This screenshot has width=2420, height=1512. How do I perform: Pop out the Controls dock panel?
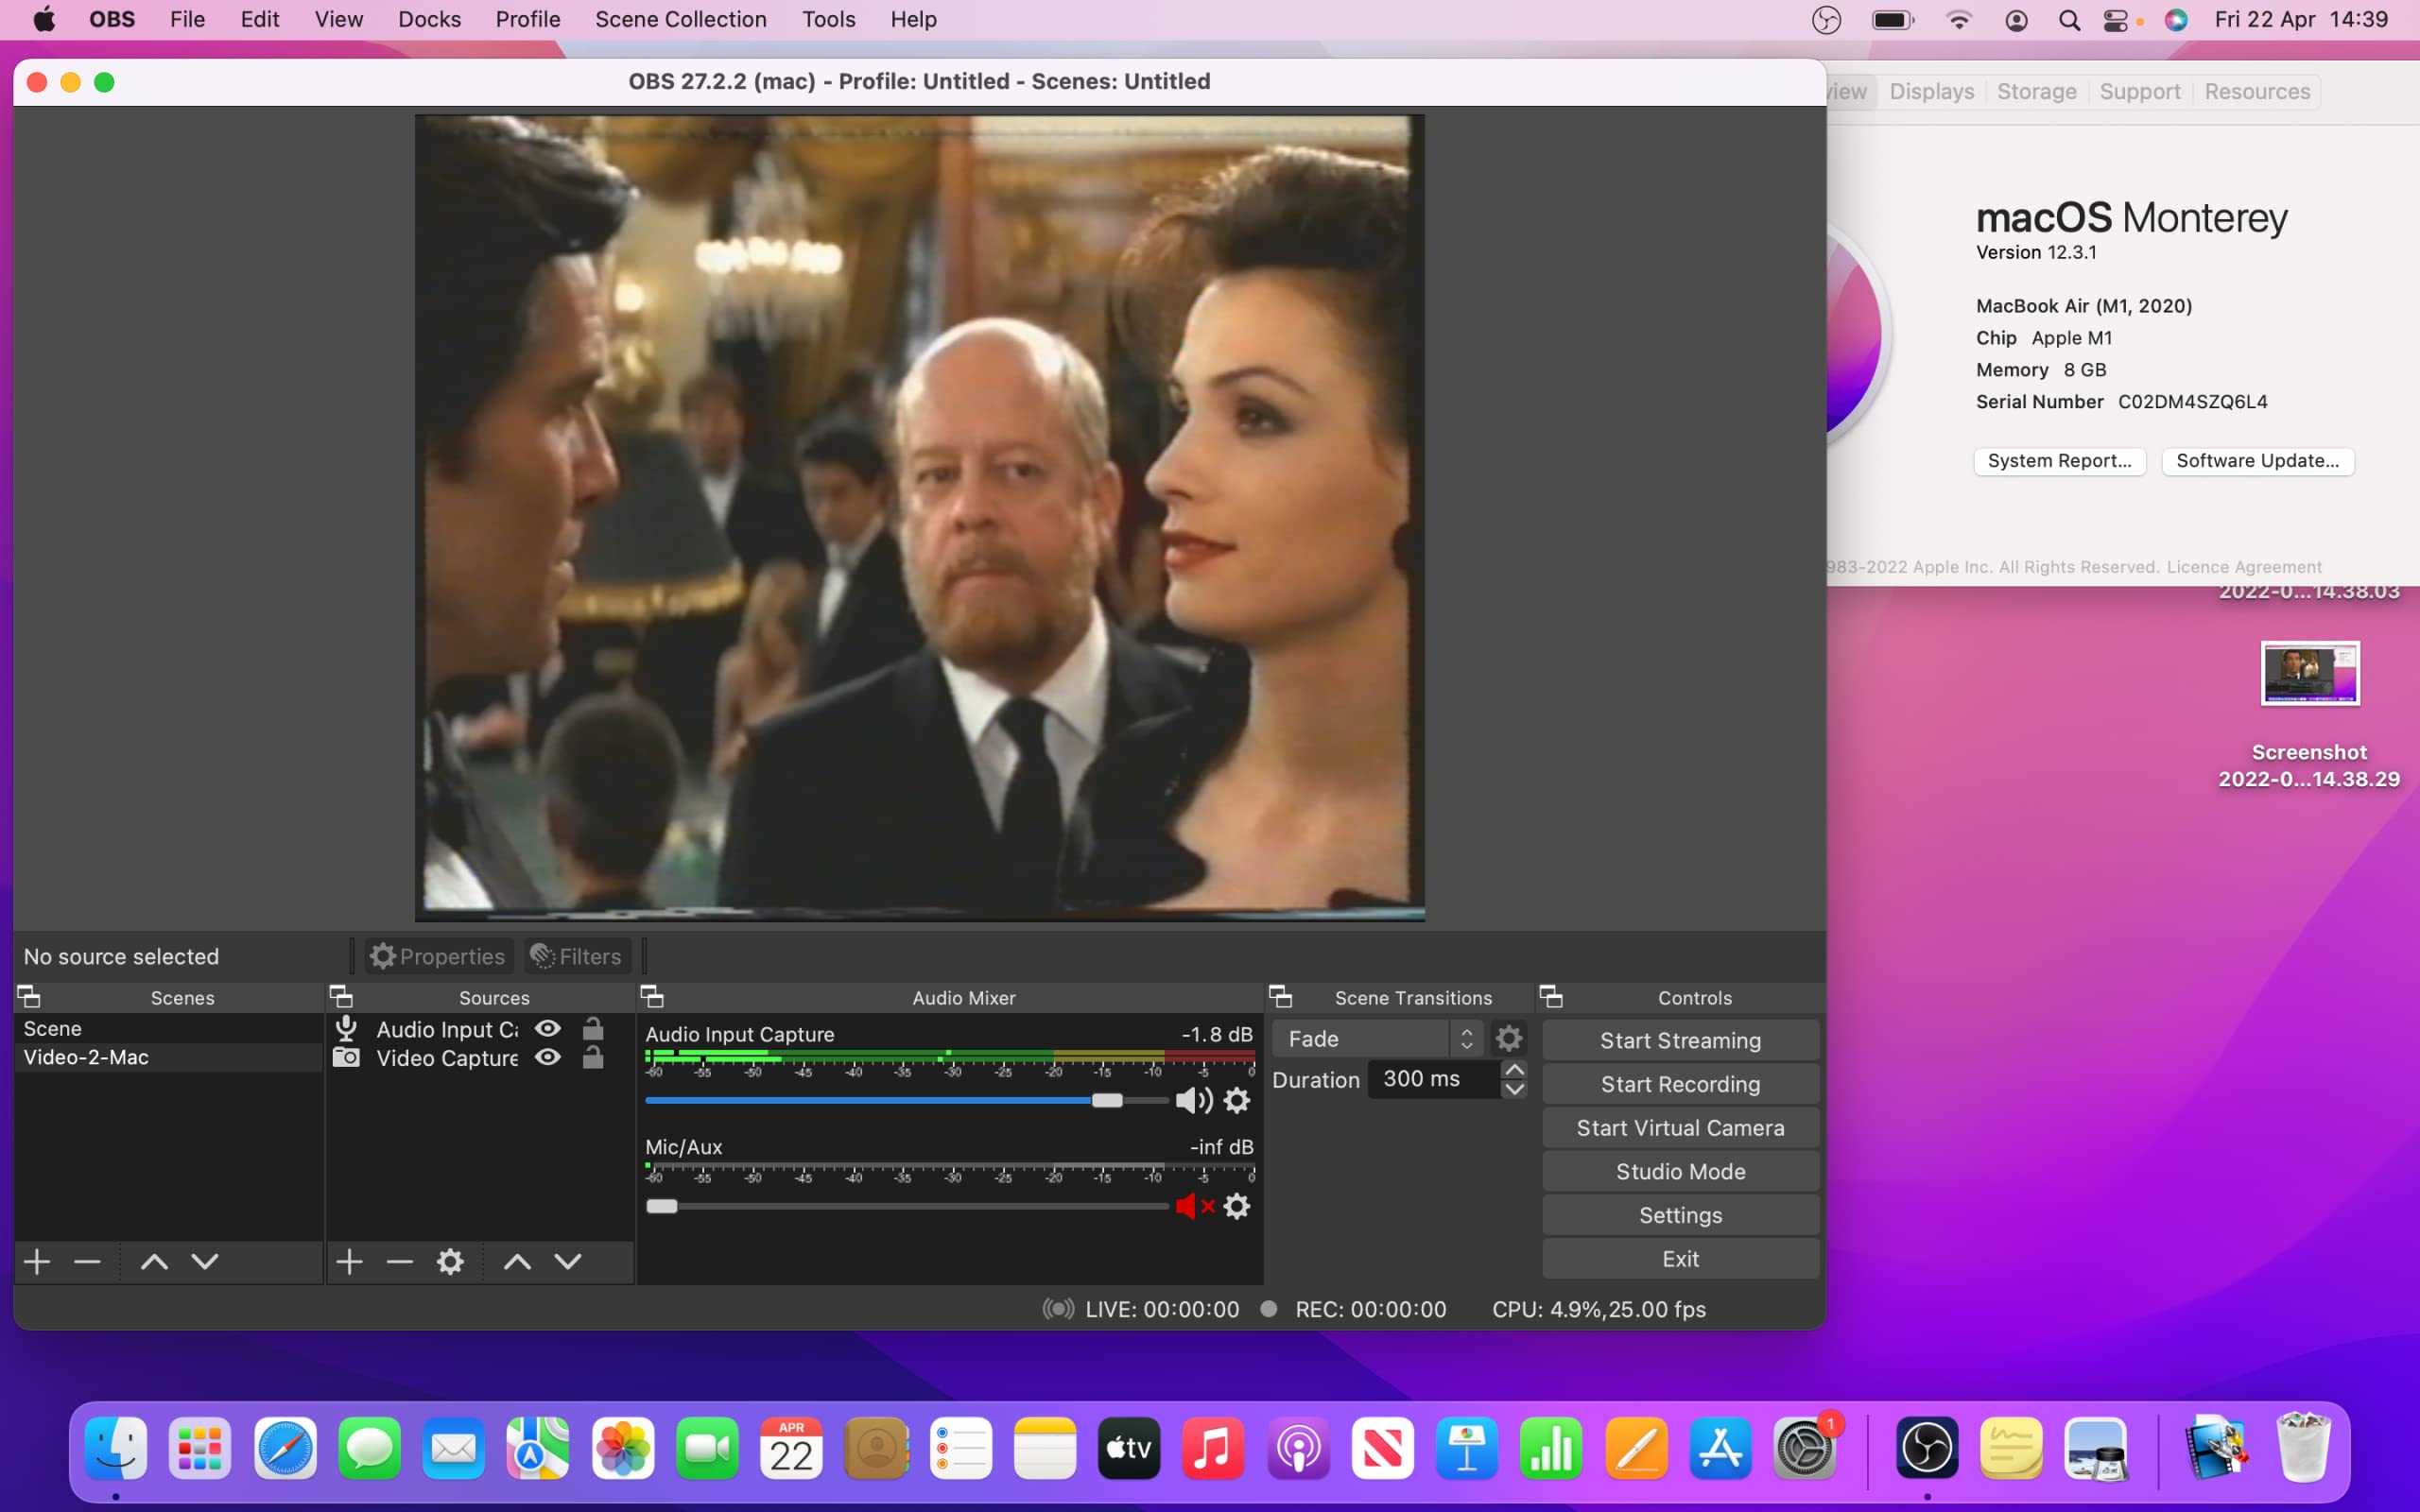(1551, 996)
